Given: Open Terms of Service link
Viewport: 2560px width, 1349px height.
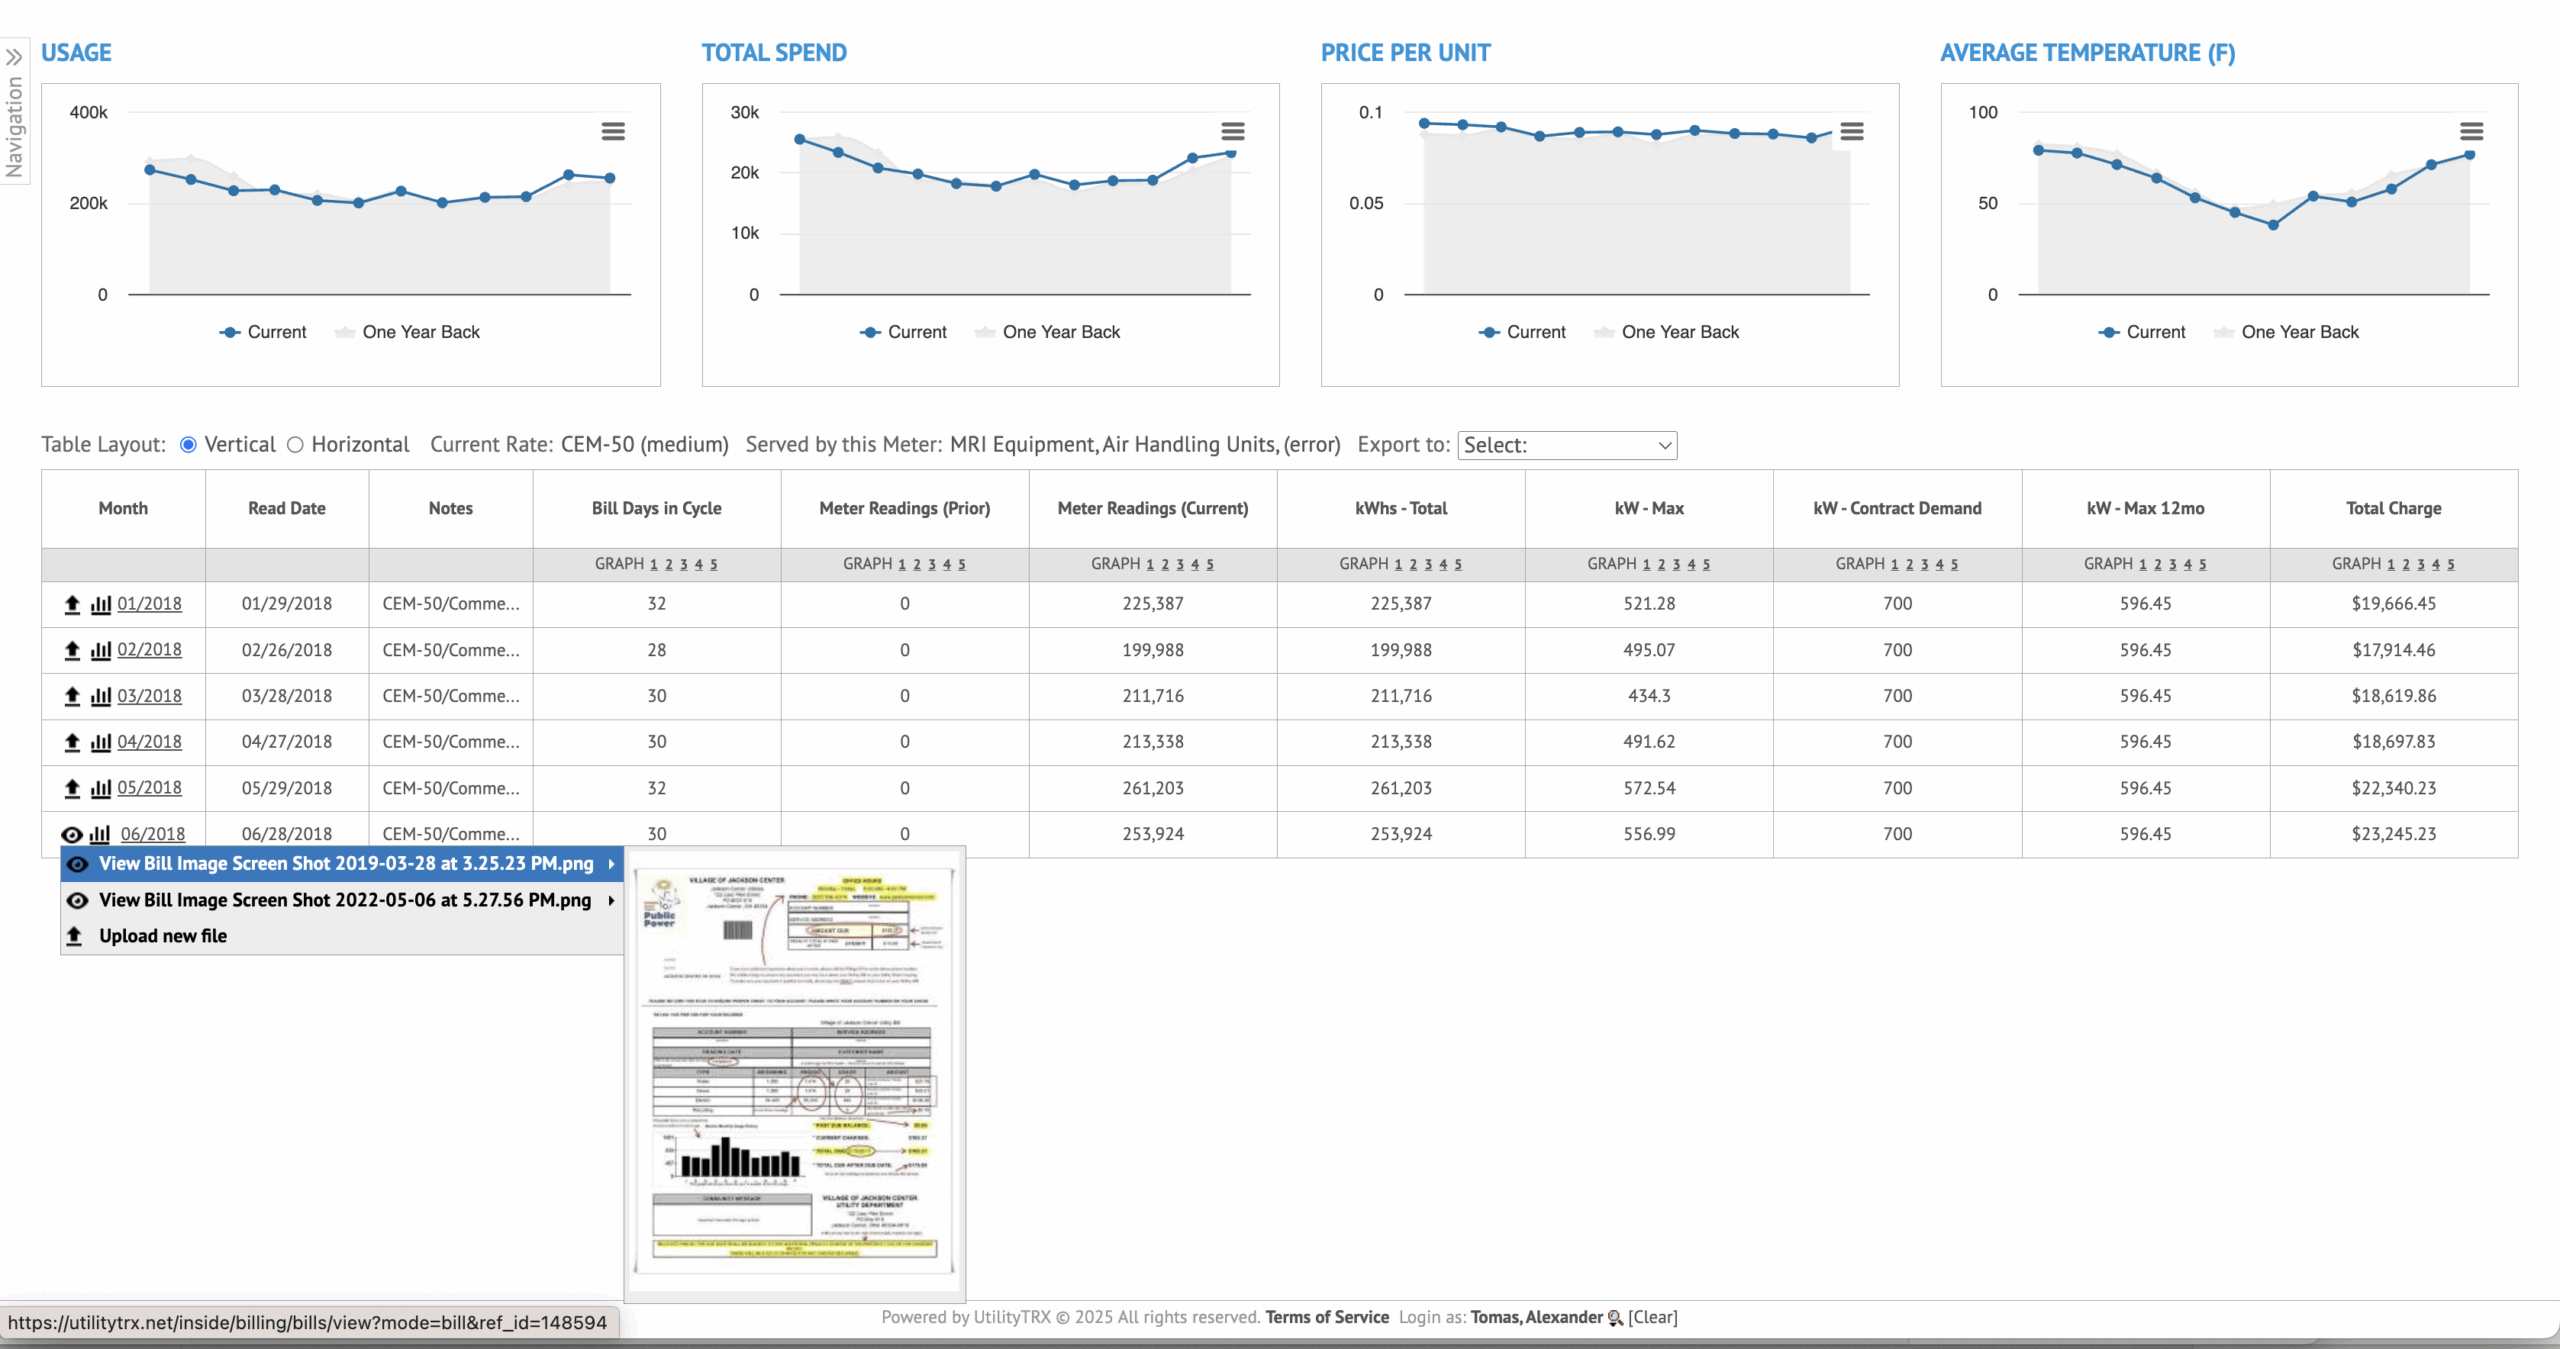Looking at the screenshot, I should click(x=1327, y=1318).
